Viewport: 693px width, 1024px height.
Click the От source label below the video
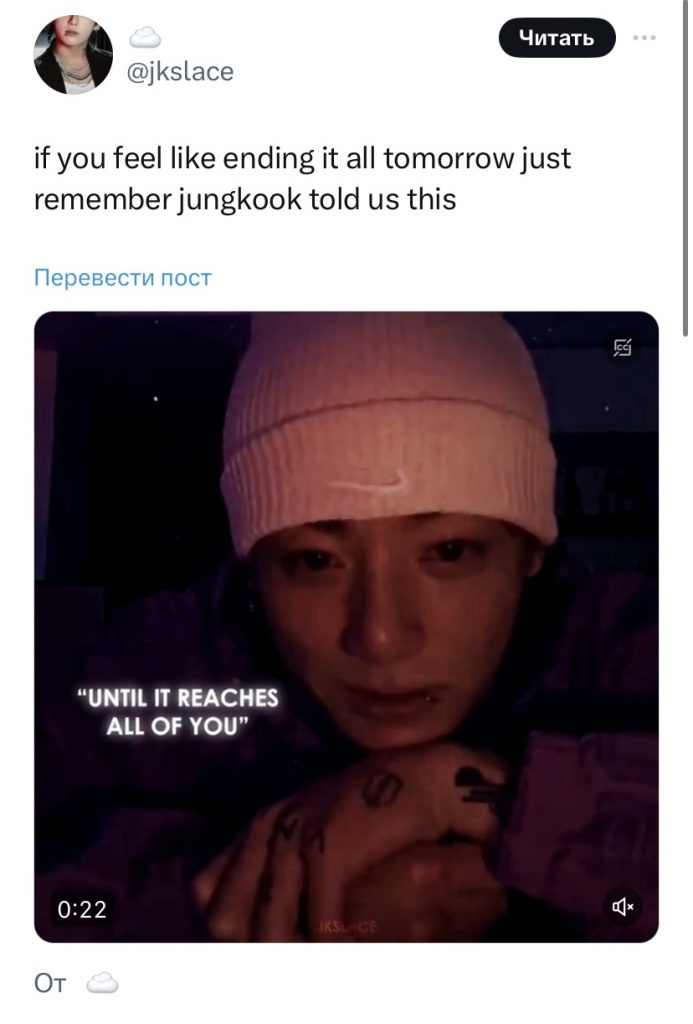click(x=50, y=983)
